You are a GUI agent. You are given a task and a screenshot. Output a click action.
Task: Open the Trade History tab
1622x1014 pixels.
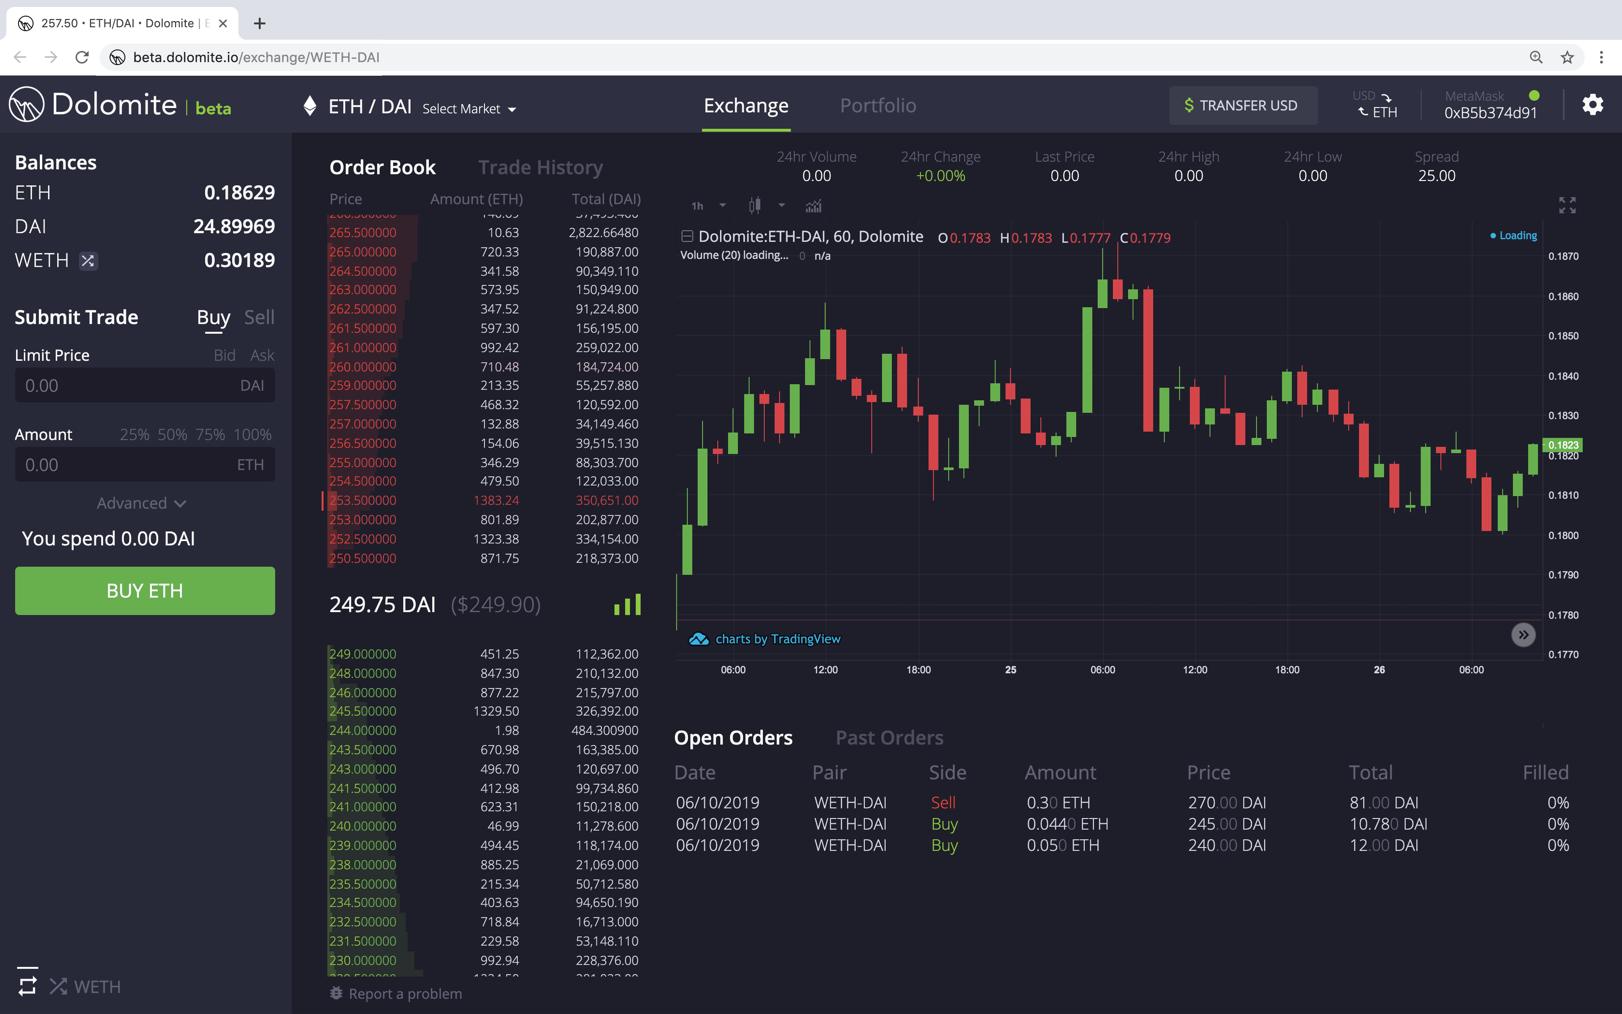click(x=540, y=167)
